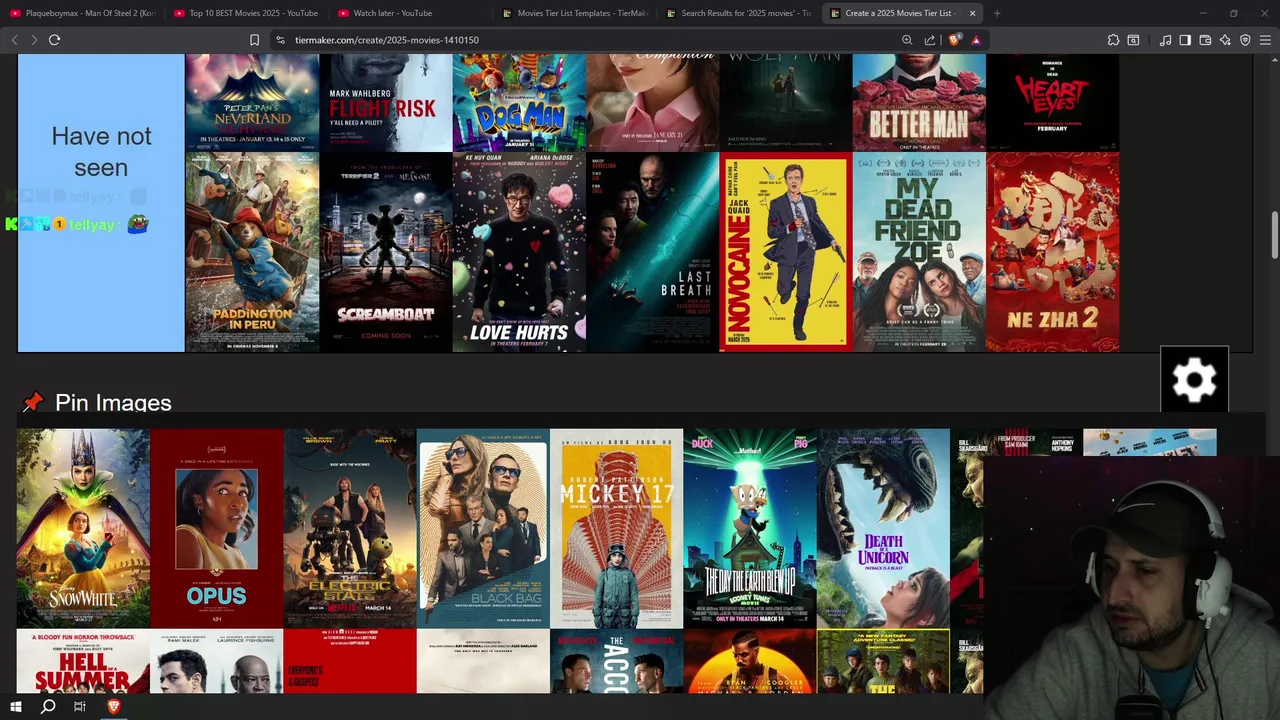Select the Paddington in Peru poster
Screen dimensions: 1280x720
tap(252, 252)
